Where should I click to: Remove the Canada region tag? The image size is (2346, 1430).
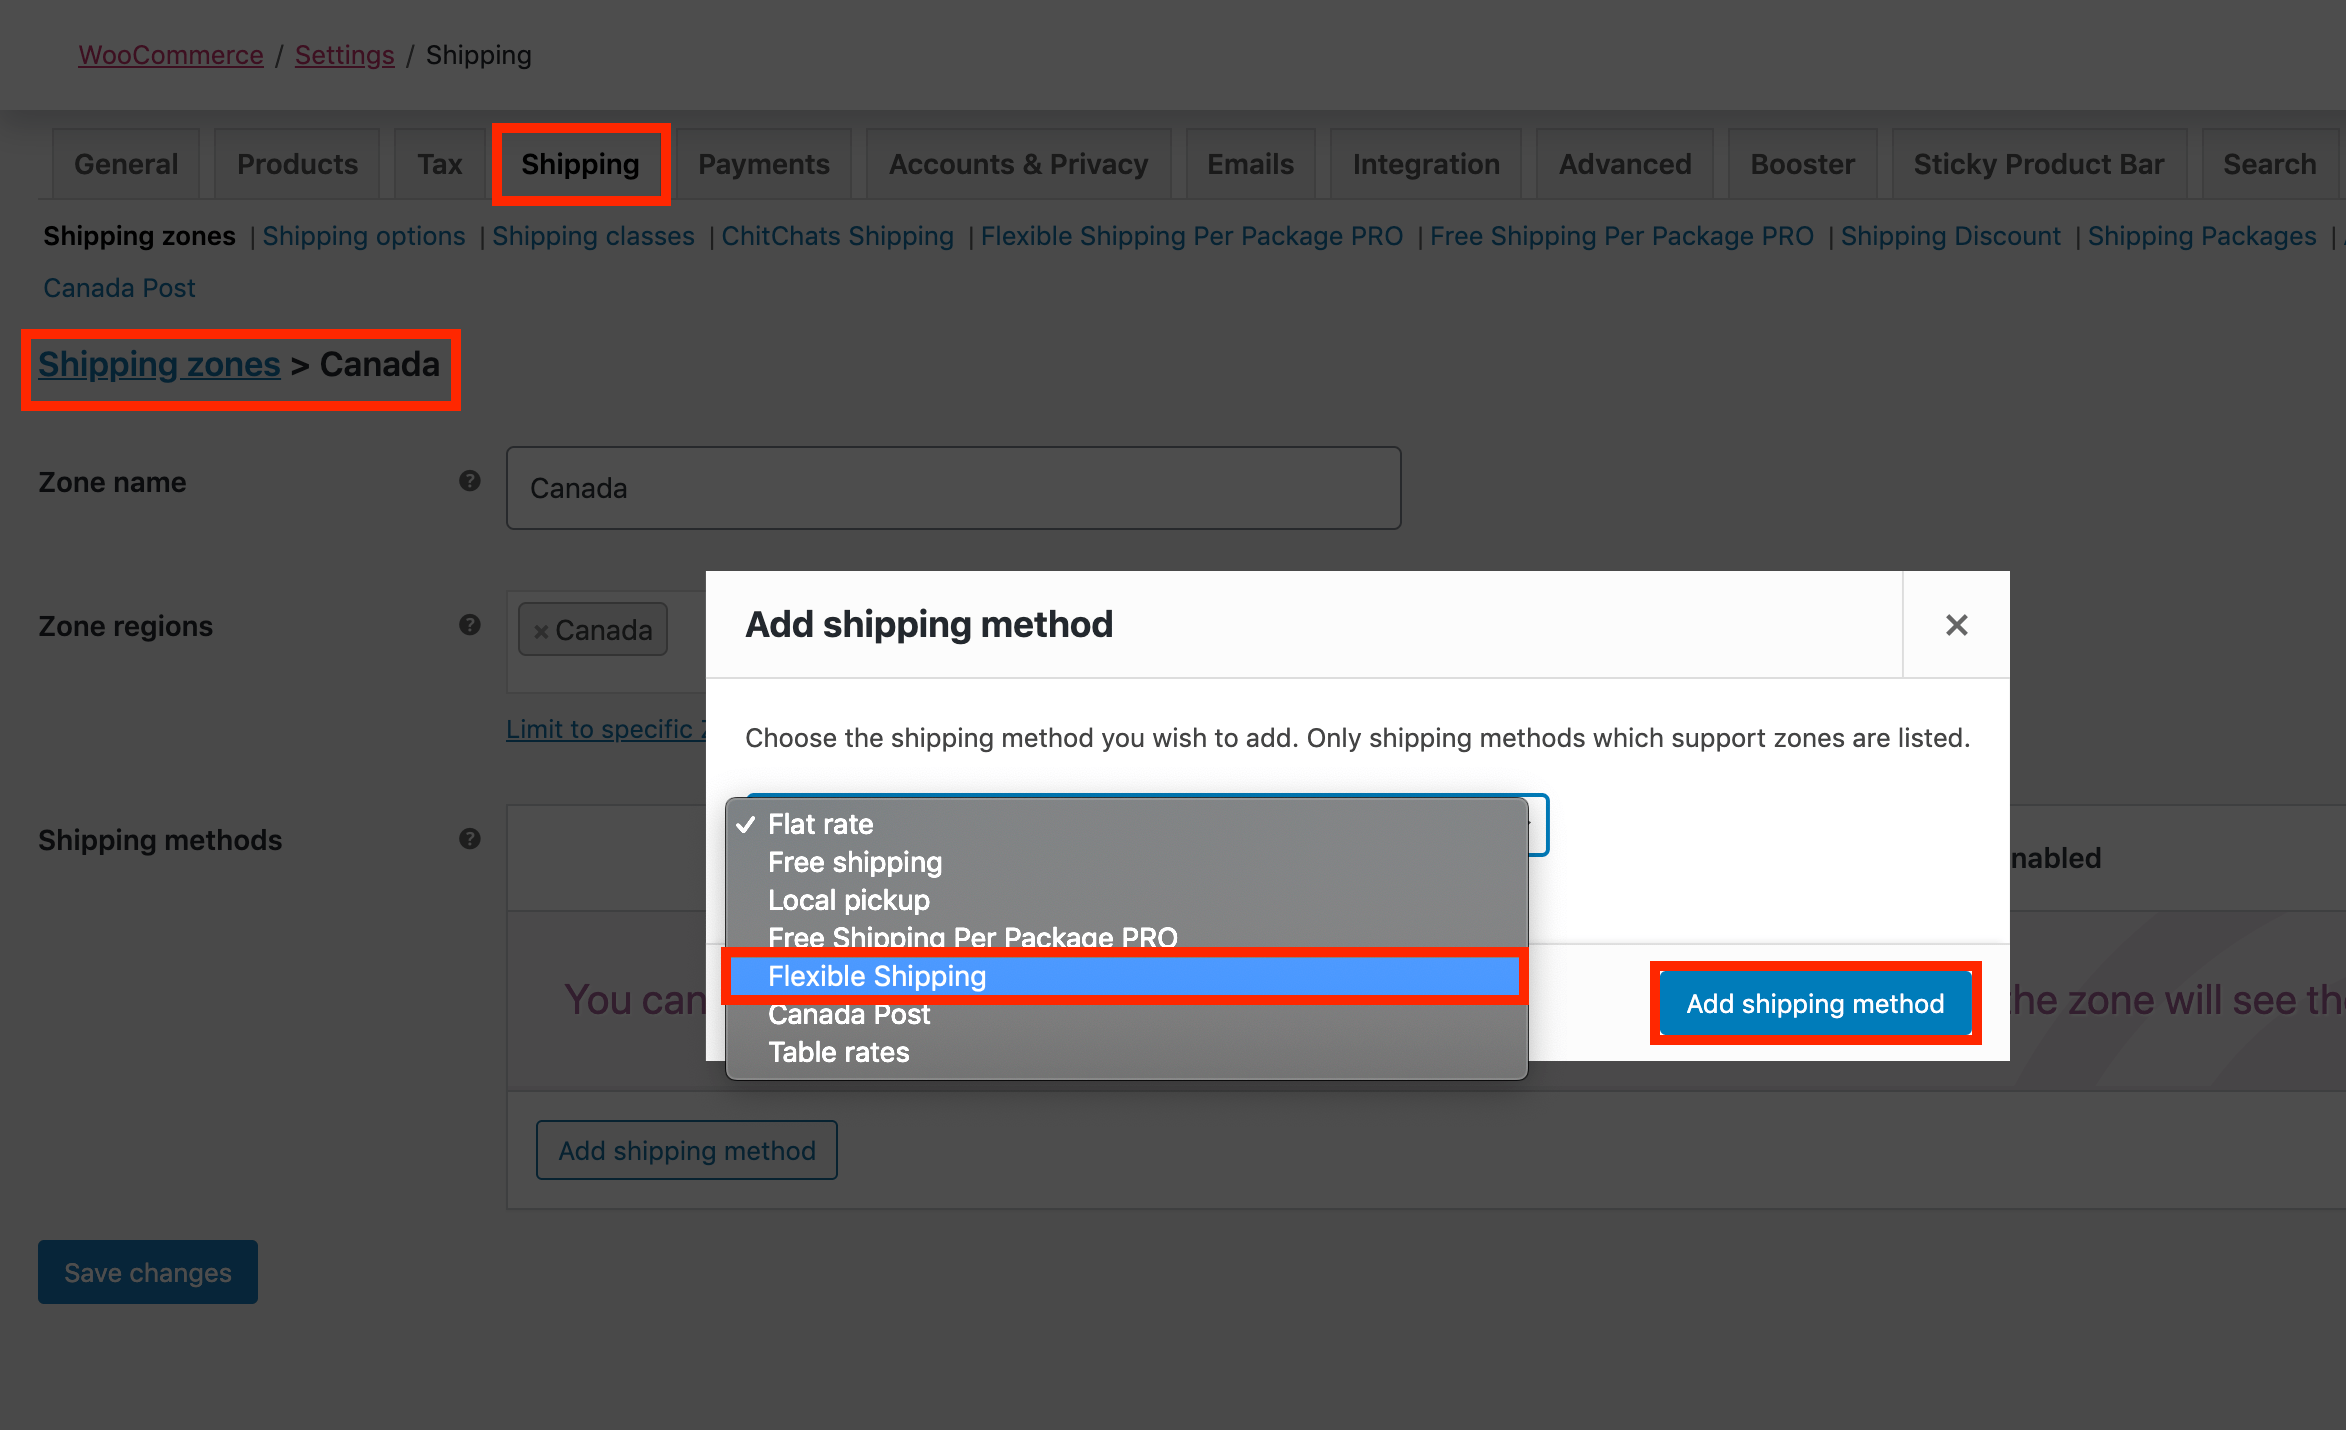pos(541,631)
